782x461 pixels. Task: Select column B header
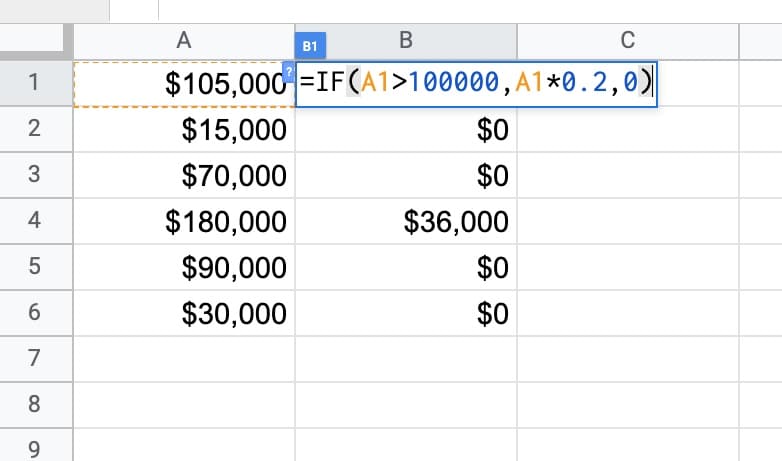point(406,39)
